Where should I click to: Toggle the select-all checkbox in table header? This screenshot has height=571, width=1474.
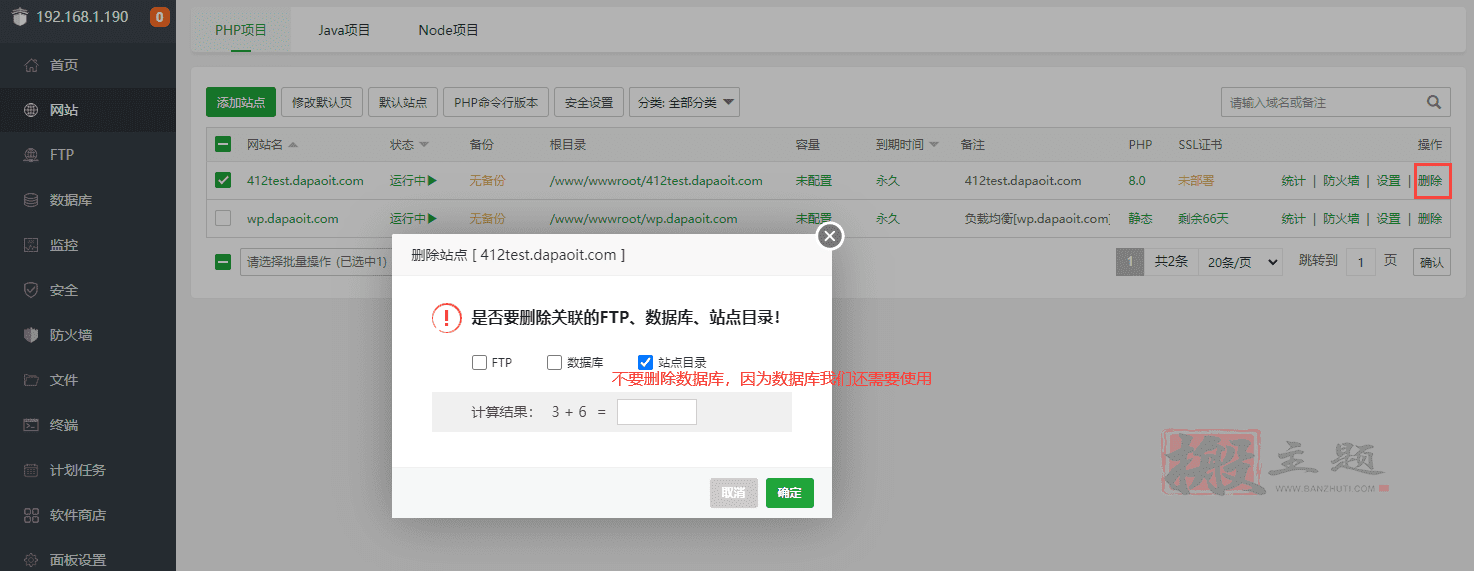(x=223, y=145)
